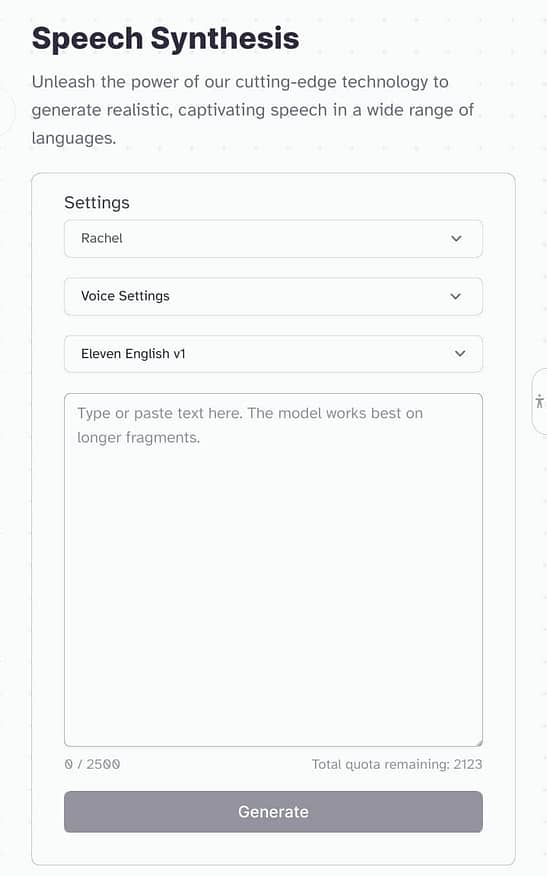Click the chevron arrow beside Voice Settings
Image resolution: width=547 pixels, height=876 pixels.
coord(456,296)
